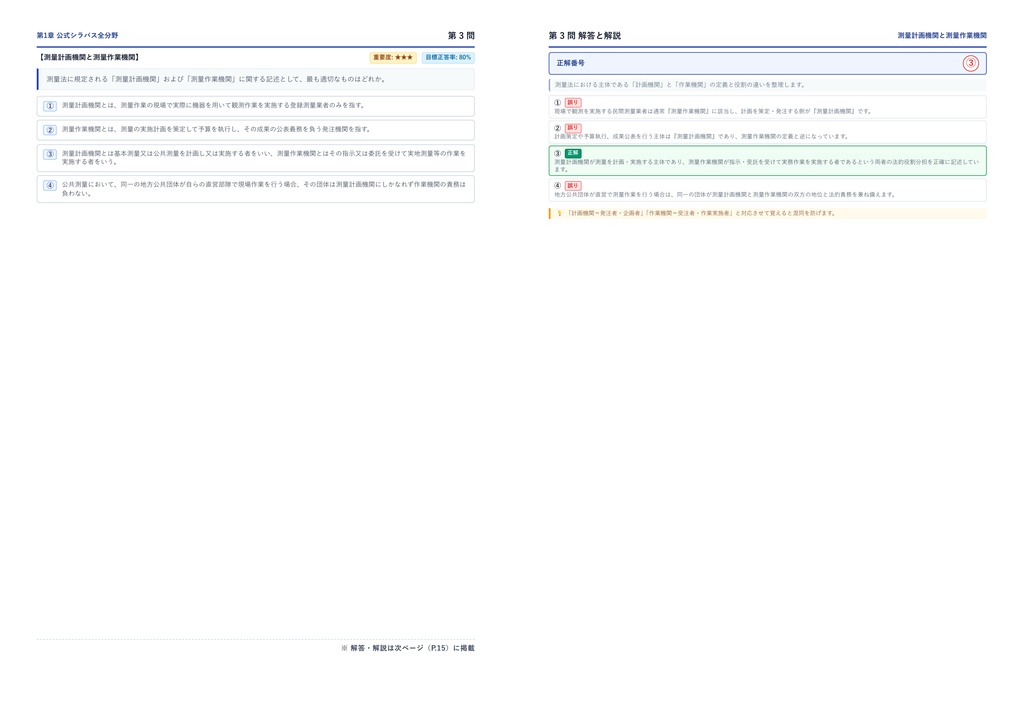Click the ④ number in the explanation list

tap(558, 186)
